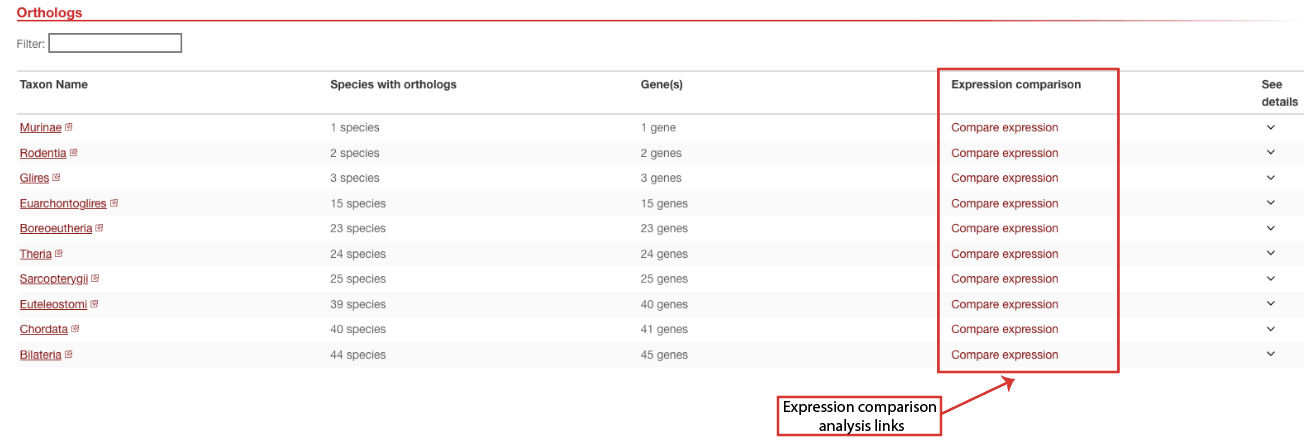Compare expression for Glires orthologs

1004,178
